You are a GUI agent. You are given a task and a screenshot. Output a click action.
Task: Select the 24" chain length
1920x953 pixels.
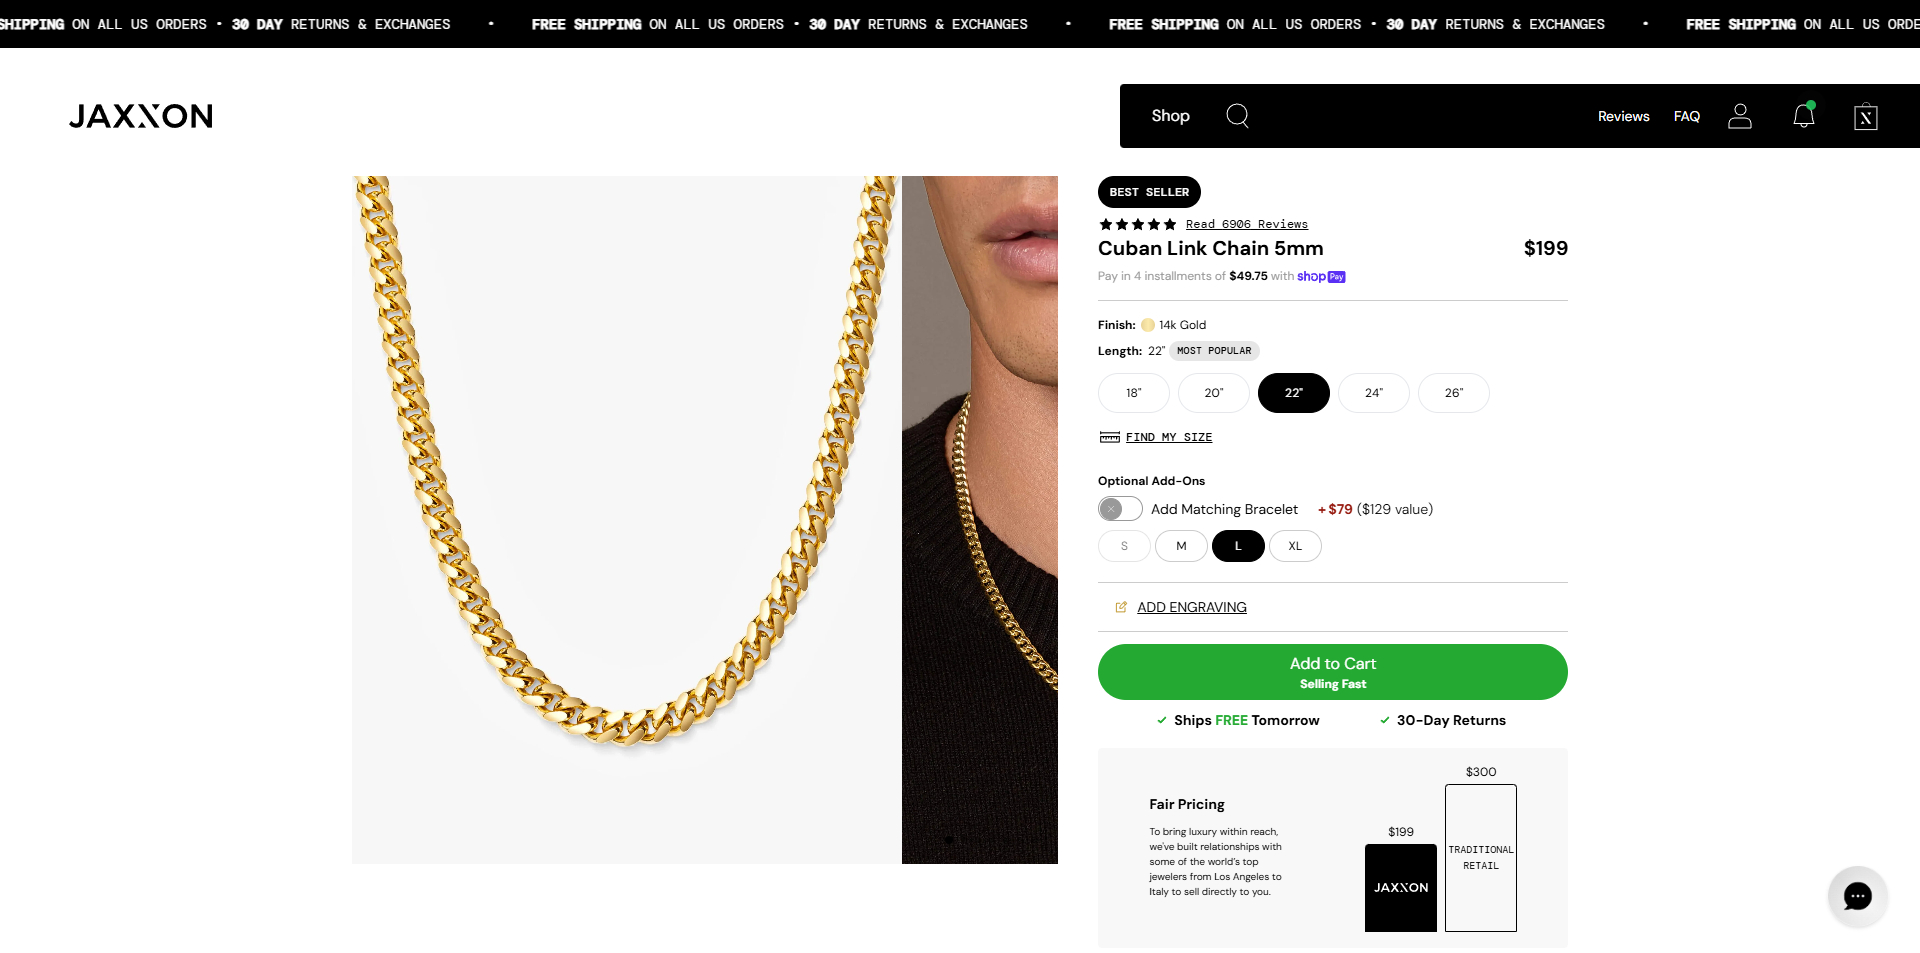tap(1373, 393)
